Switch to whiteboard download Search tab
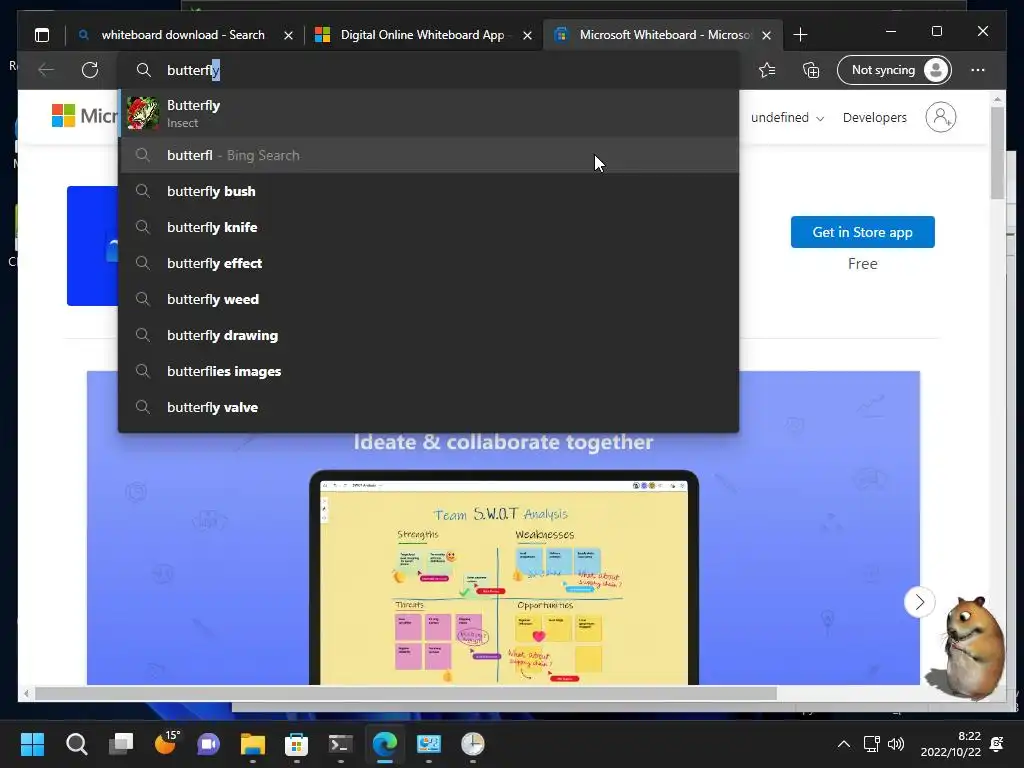The image size is (1024, 768). tap(183, 35)
